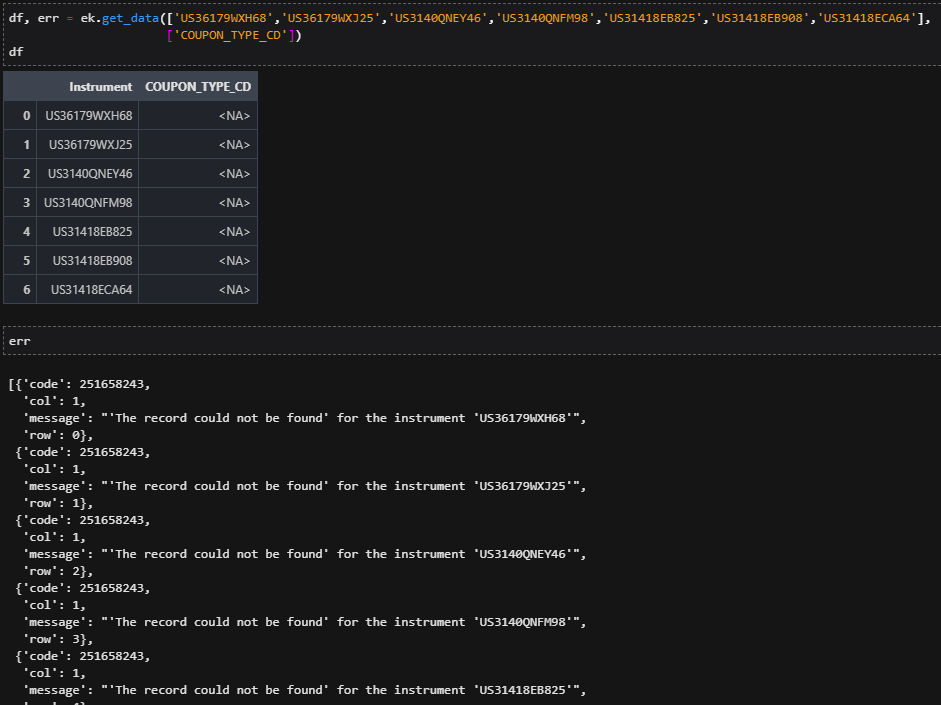Screen dimensions: 941x705
Task: Click the <NA> value for US36179WXH68
Action: 198,116
